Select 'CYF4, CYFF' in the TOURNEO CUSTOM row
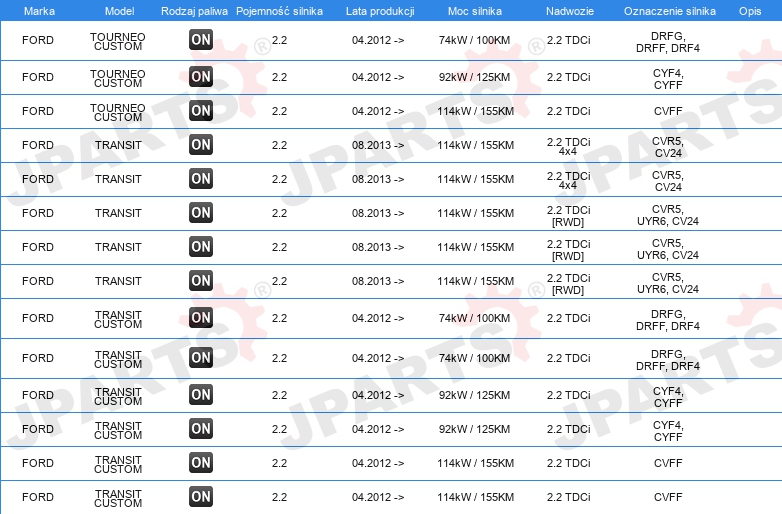This screenshot has width=782, height=514. point(668,79)
